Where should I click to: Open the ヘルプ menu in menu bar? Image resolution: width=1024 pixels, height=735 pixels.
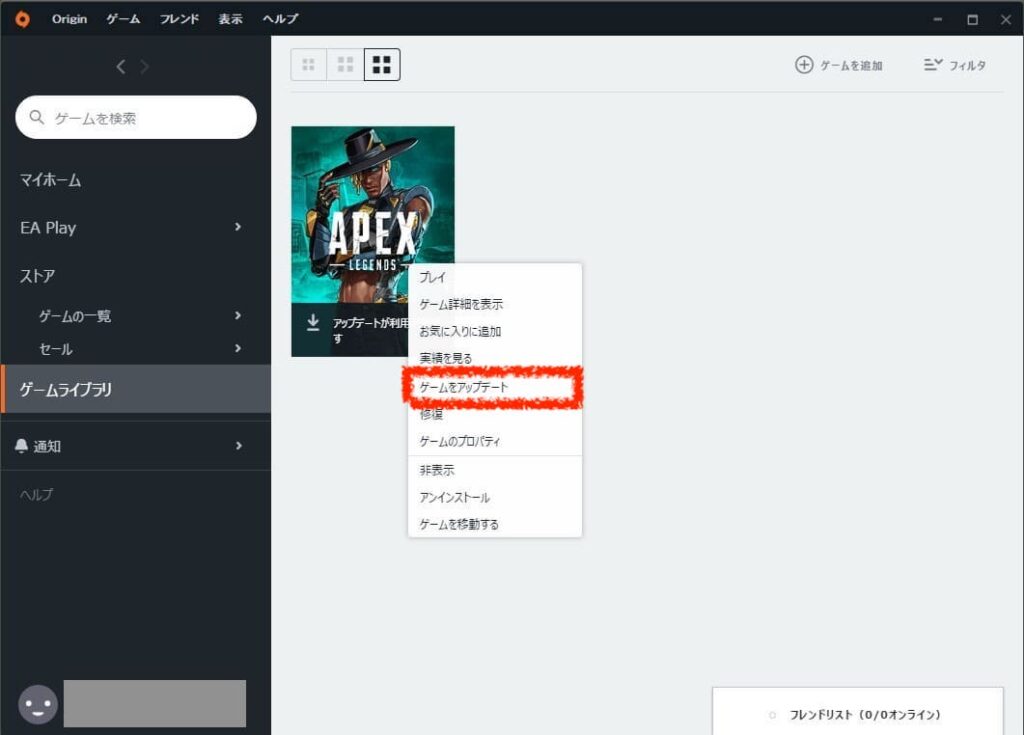[280, 19]
